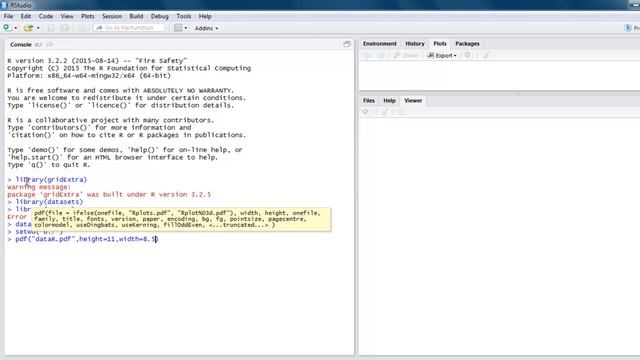Open the Plots menu
This screenshot has width=640, height=360.
tap(87, 16)
